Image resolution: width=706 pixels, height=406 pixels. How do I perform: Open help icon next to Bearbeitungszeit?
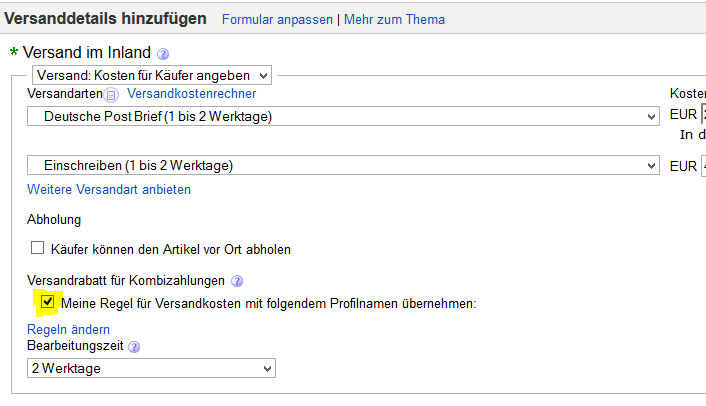pyautogui.click(x=134, y=347)
